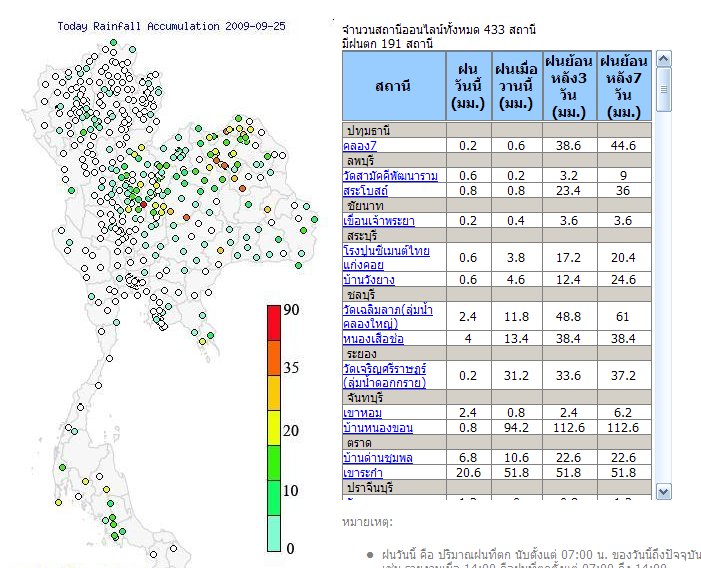Click the yellow 20 legend color band
Viewport: 701px width, 568px height.
274,428
